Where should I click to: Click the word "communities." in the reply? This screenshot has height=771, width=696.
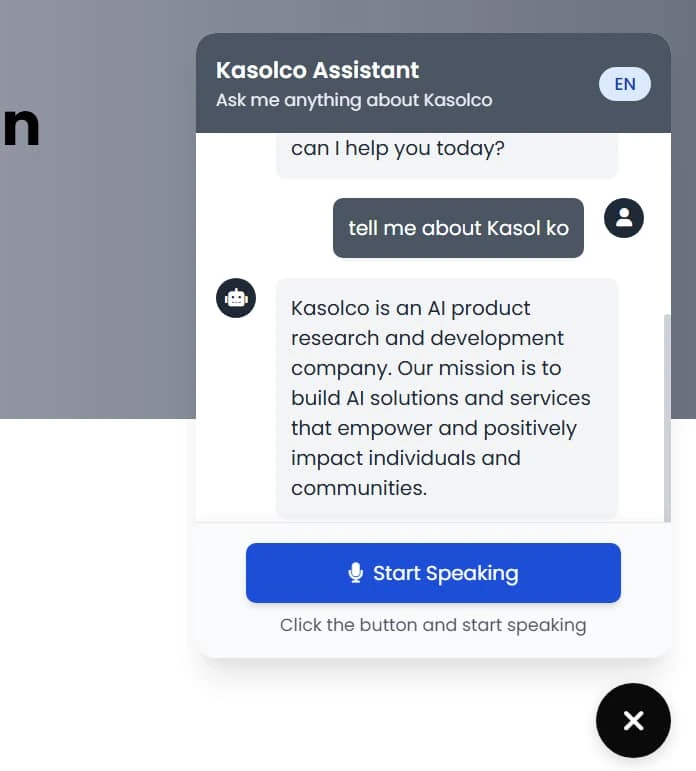(x=359, y=488)
